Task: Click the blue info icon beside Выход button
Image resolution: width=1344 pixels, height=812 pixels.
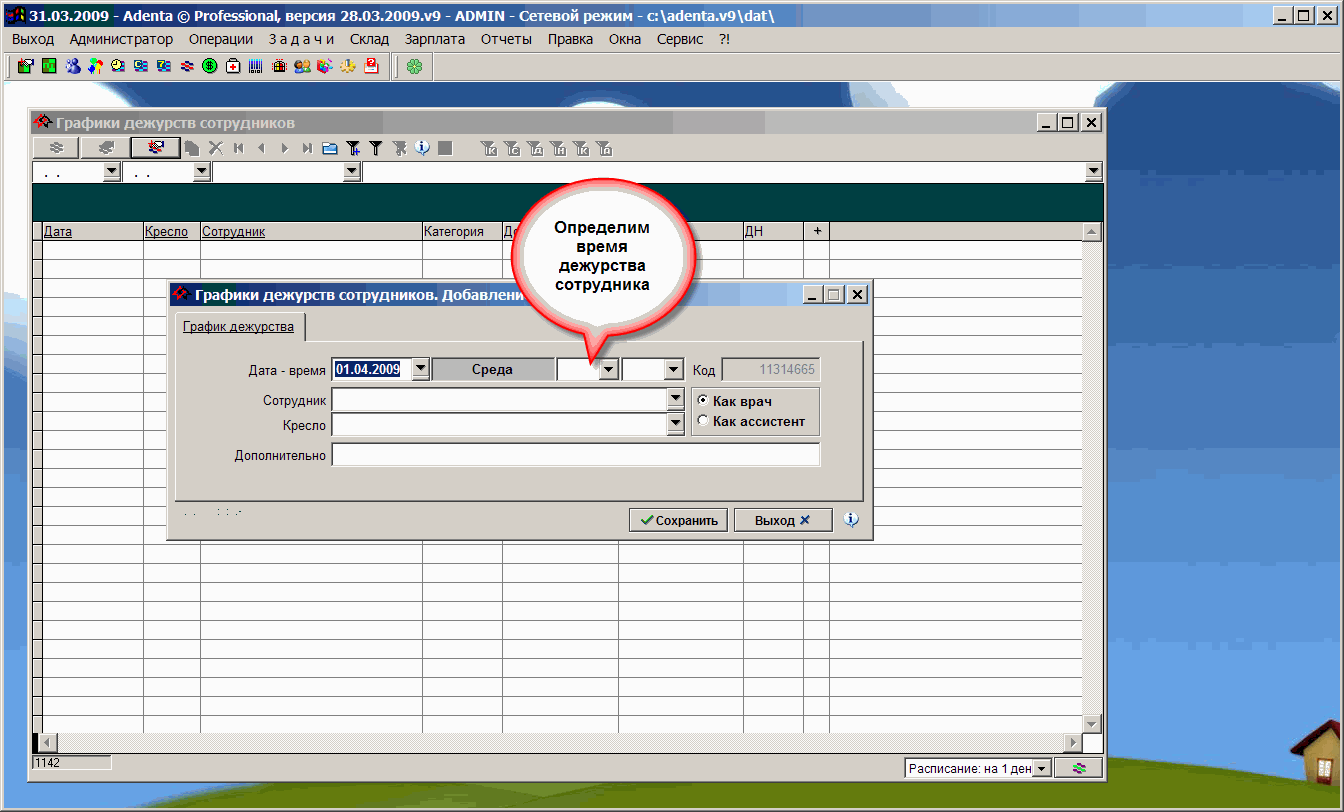Action: 851,520
